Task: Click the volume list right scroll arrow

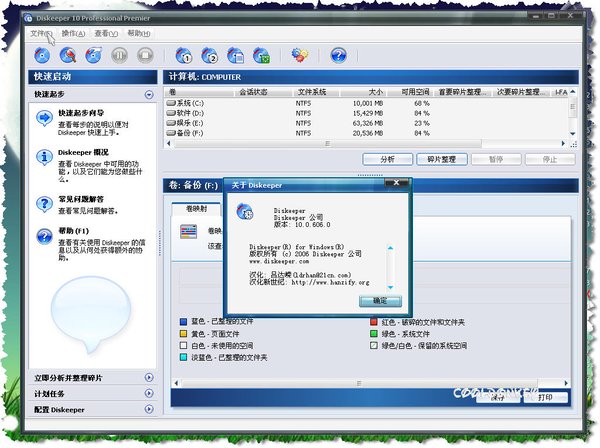Action: (x=563, y=143)
